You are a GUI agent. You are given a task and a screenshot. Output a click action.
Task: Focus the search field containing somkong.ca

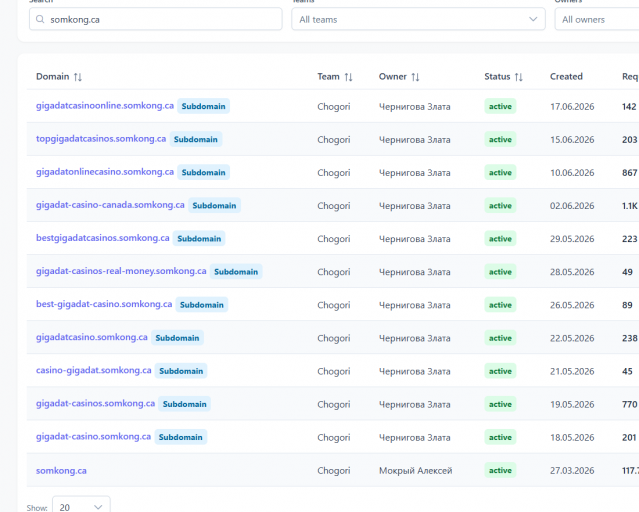coord(155,19)
